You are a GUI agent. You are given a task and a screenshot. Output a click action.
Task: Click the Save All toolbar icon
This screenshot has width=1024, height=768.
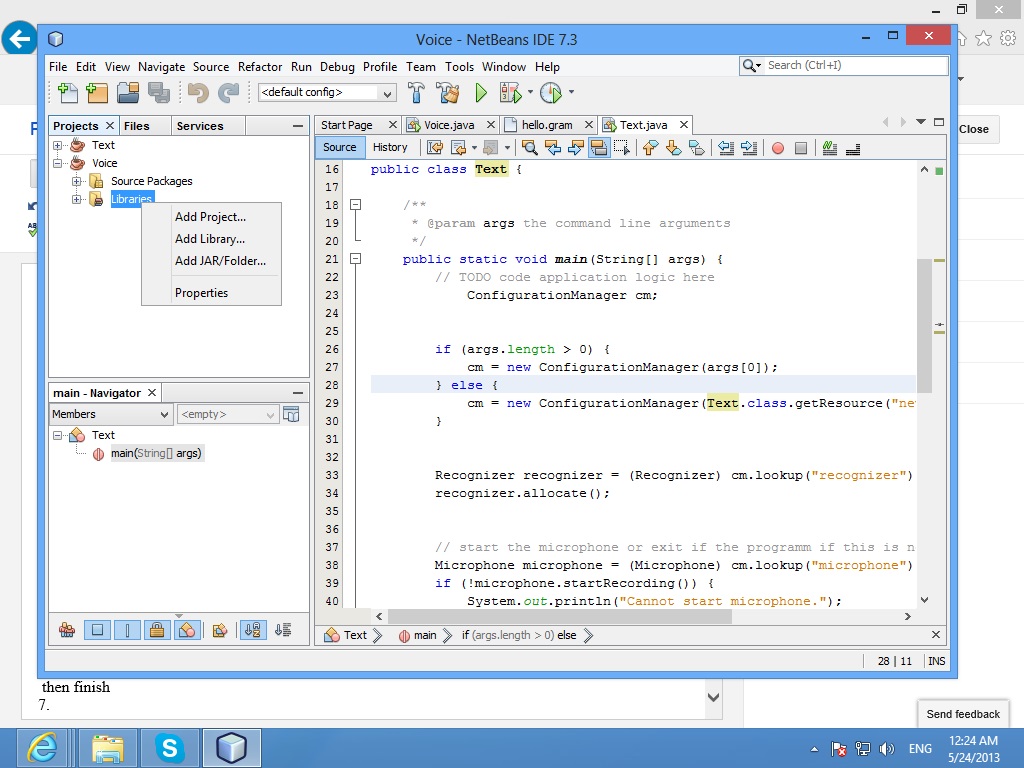pos(157,92)
